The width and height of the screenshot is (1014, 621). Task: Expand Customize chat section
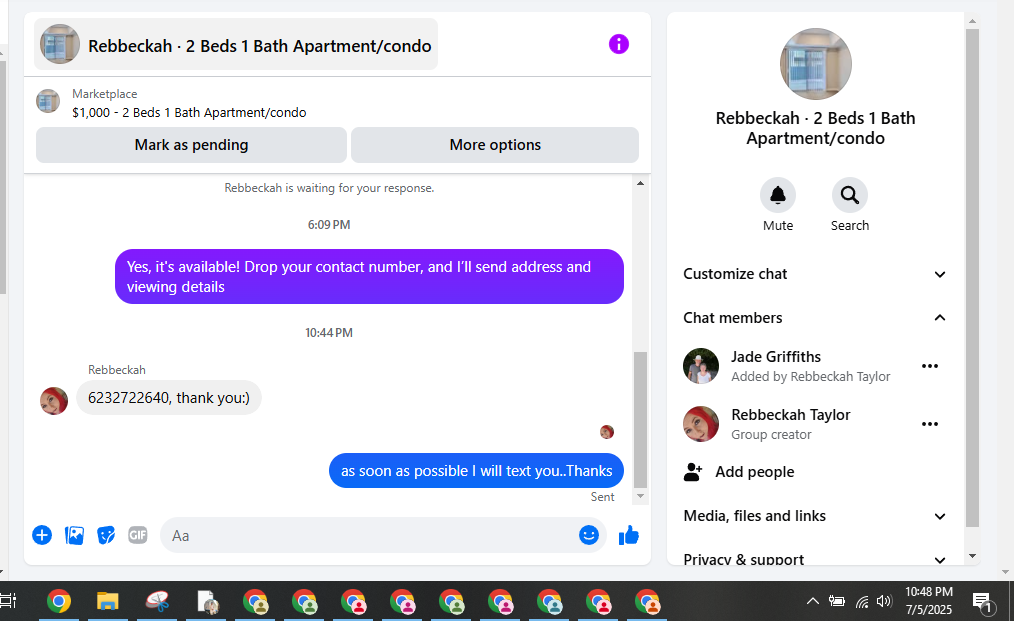tap(815, 274)
